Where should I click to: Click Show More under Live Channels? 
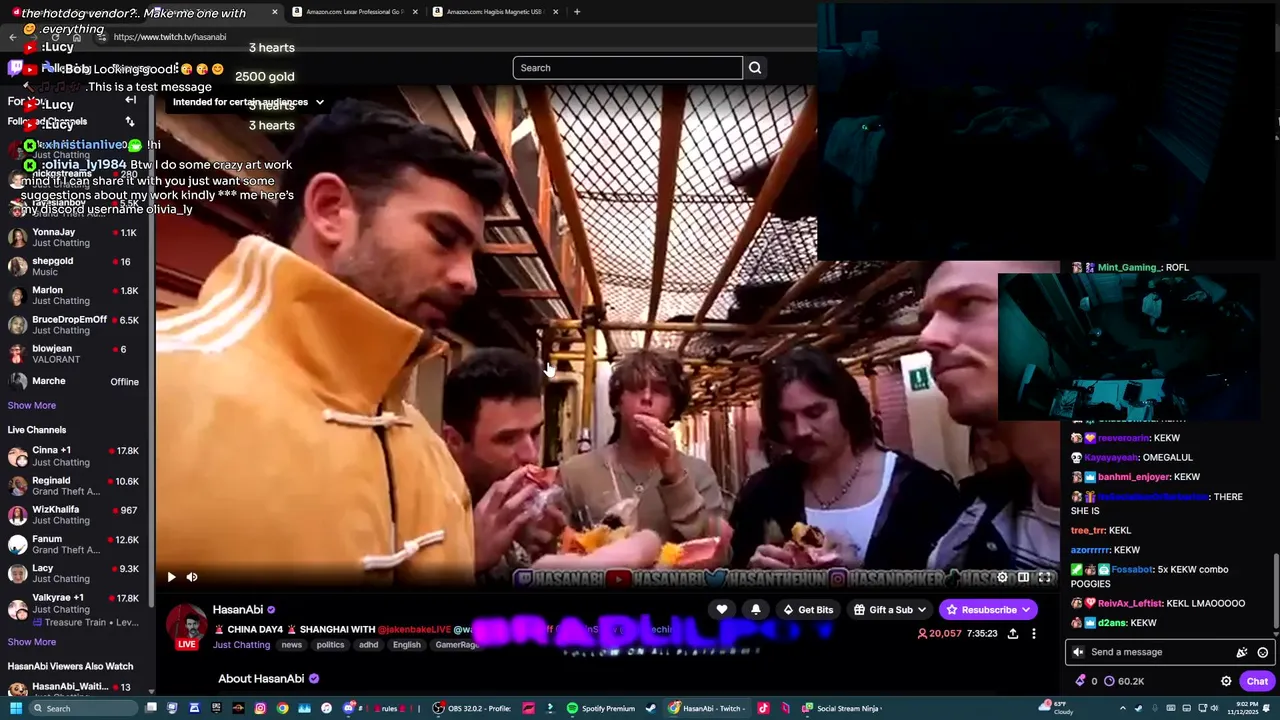[32, 642]
